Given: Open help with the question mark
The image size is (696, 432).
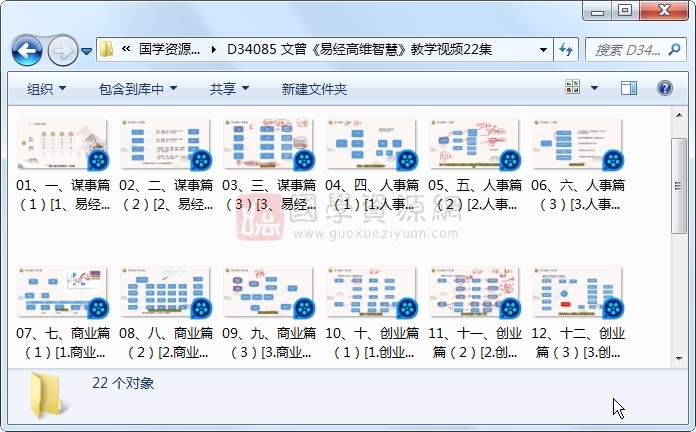Looking at the screenshot, I should tap(664, 88).
